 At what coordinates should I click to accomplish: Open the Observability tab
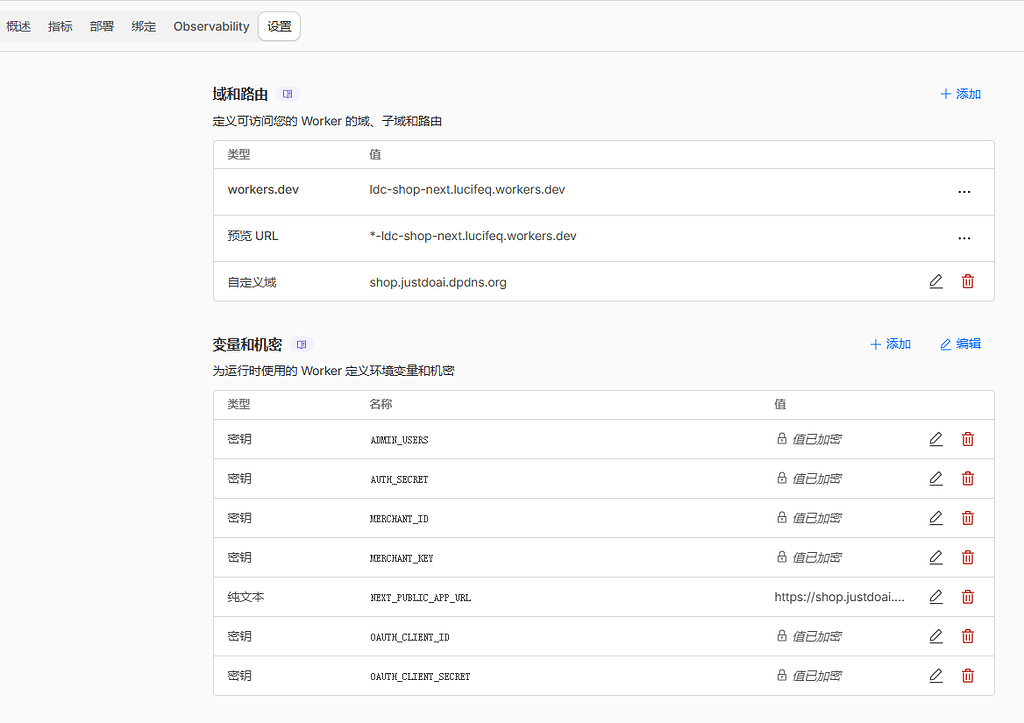coord(212,27)
